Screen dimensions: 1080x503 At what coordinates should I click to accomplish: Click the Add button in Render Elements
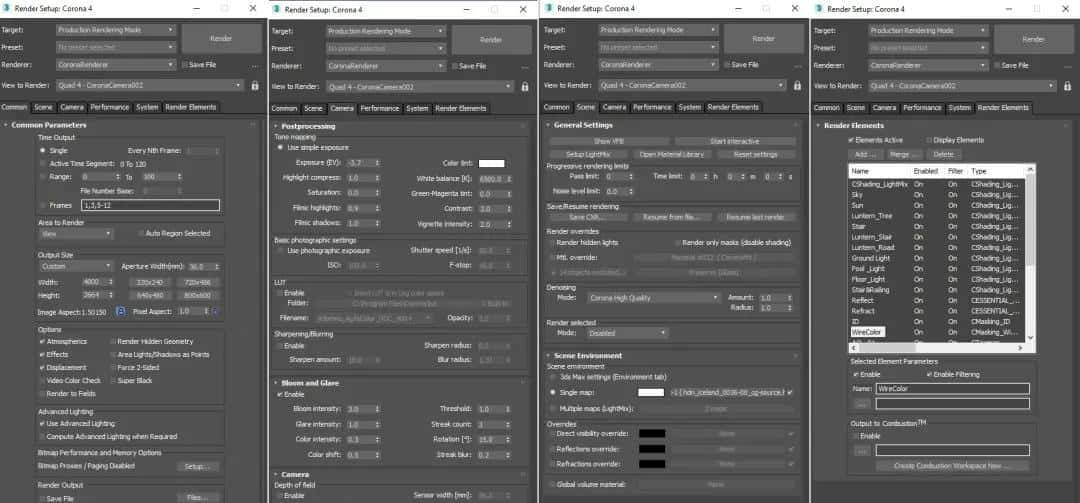point(865,154)
